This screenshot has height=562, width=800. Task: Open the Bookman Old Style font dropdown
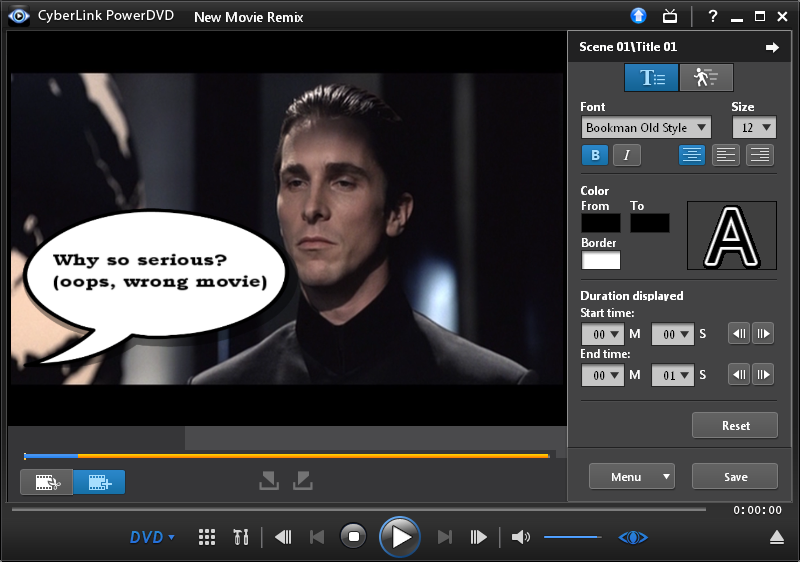(646, 127)
